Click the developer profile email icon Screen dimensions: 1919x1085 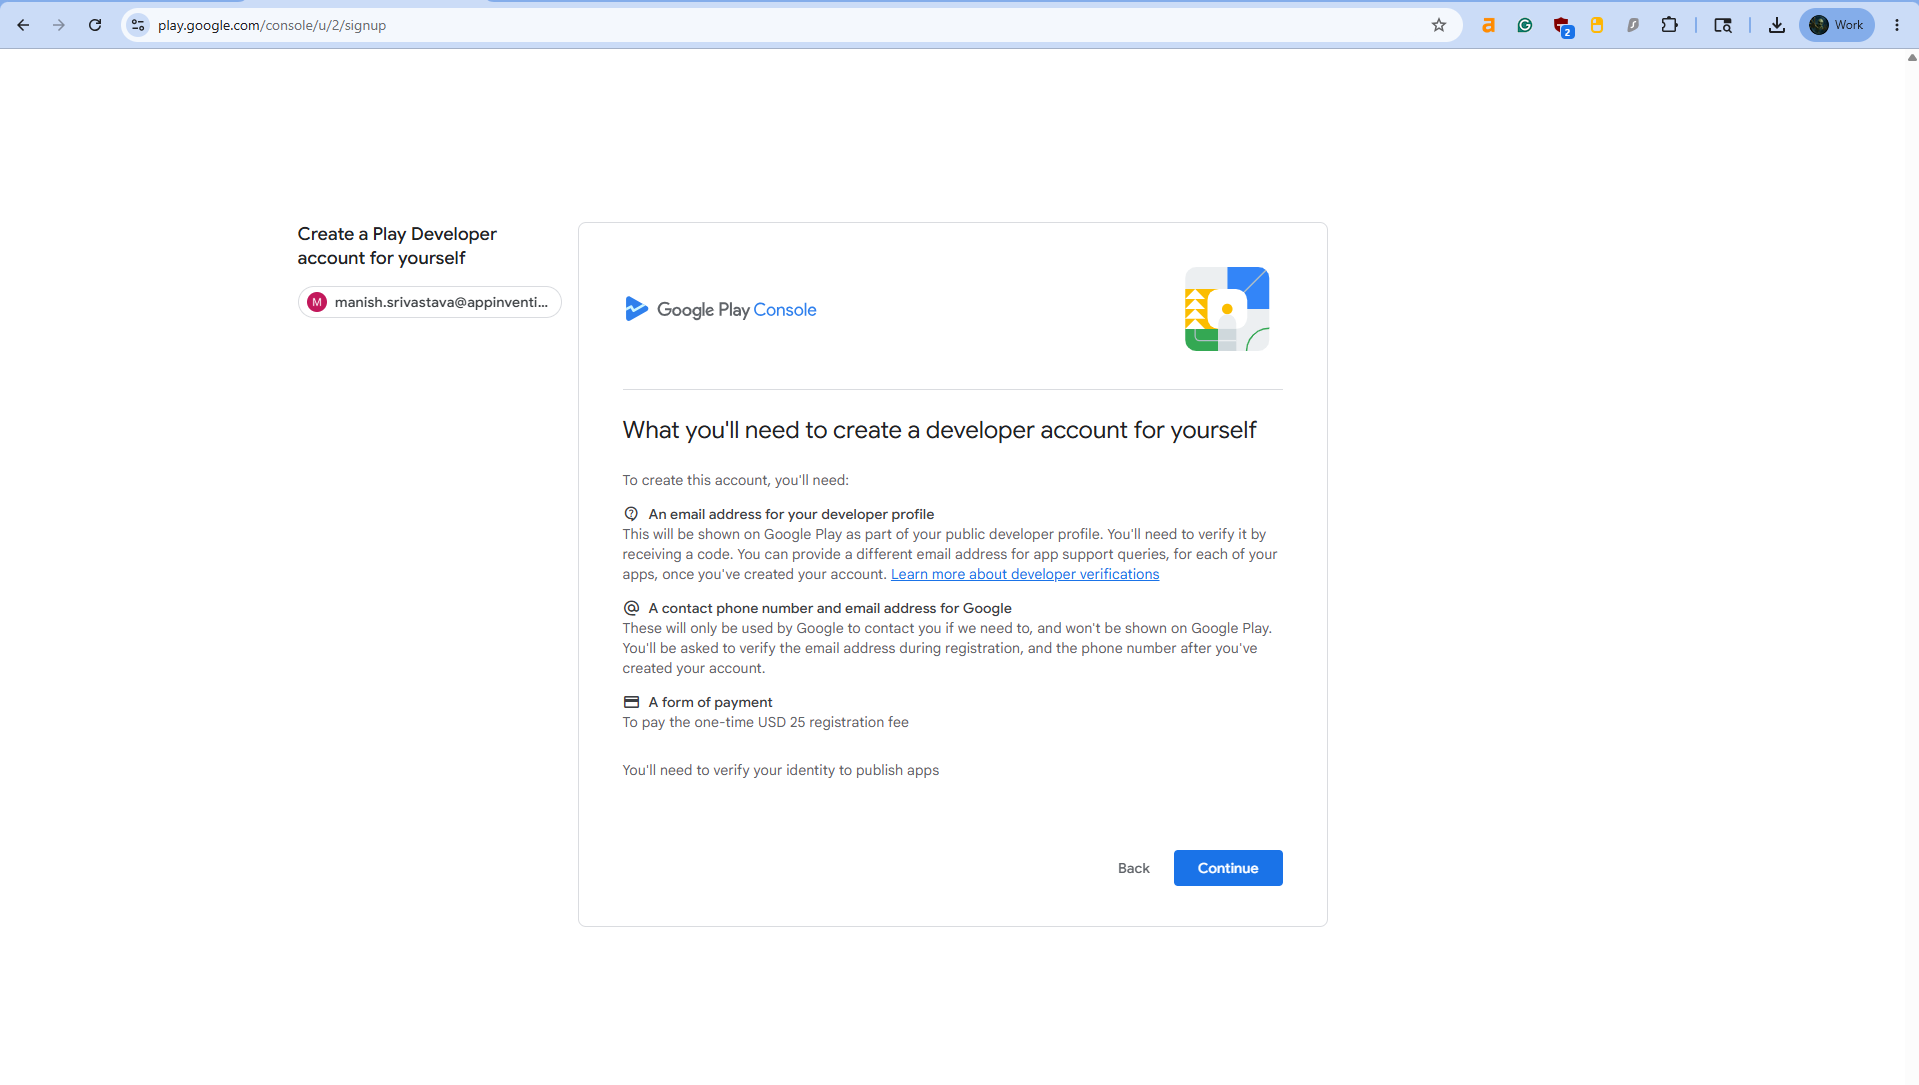pyautogui.click(x=631, y=514)
